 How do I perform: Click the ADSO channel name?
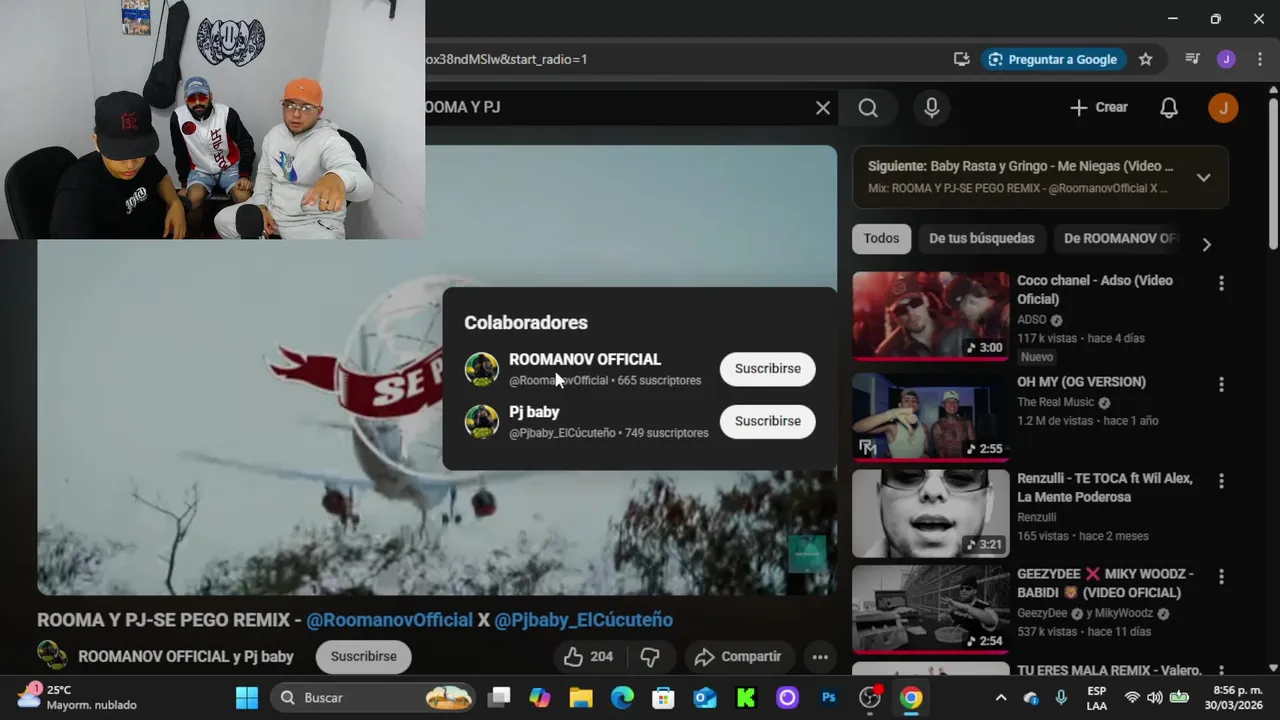point(1031,320)
